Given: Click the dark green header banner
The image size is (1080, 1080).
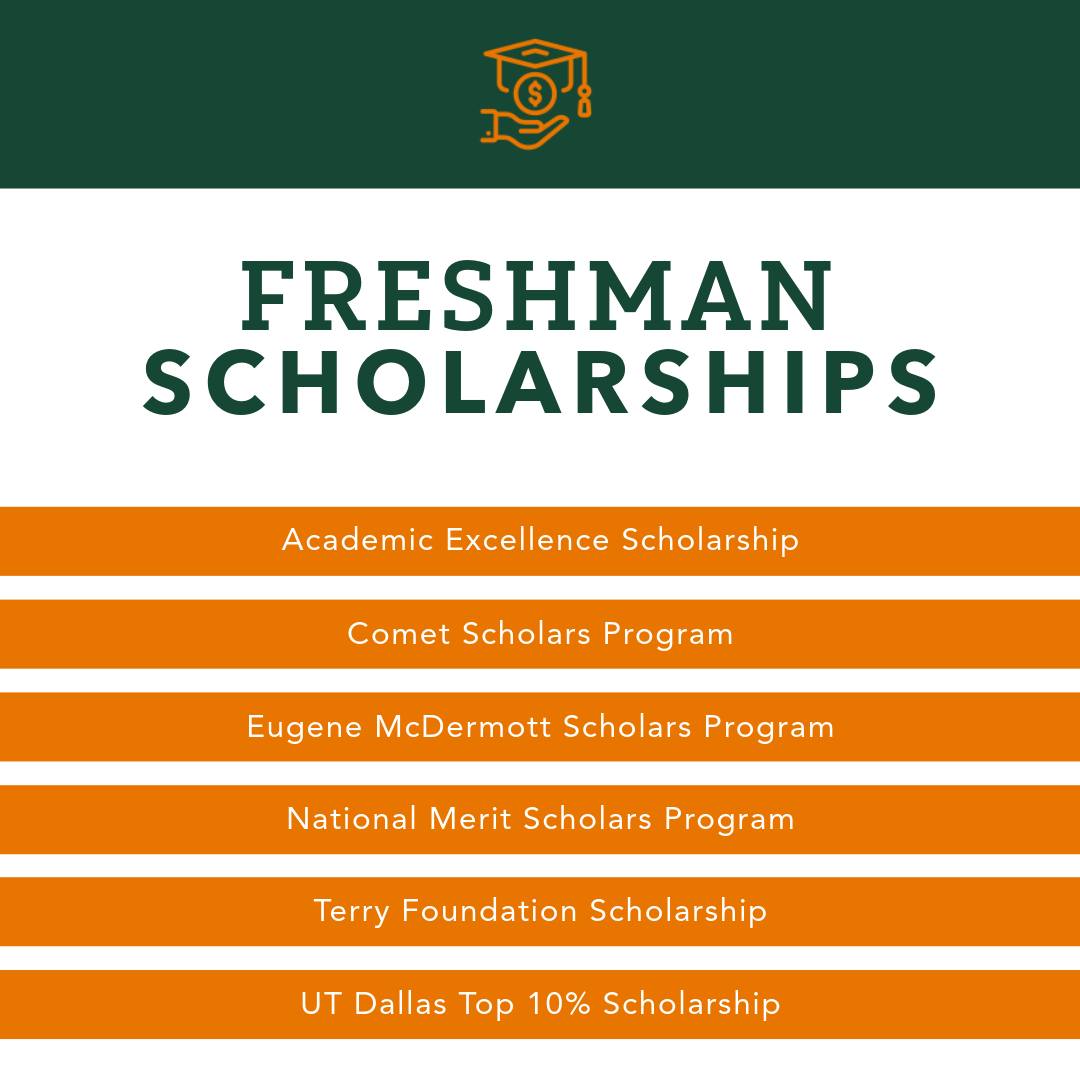Looking at the screenshot, I should click(x=540, y=94).
